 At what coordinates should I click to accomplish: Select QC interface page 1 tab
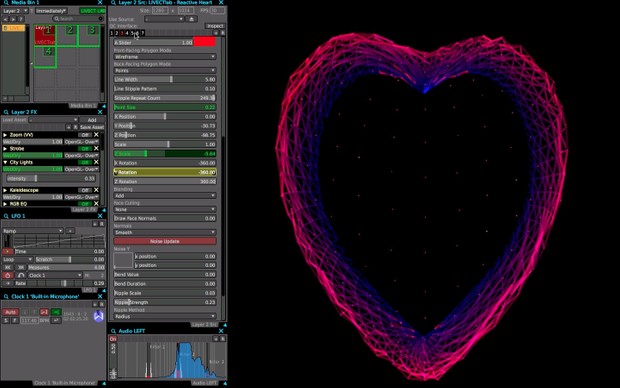click(x=112, y=33)
